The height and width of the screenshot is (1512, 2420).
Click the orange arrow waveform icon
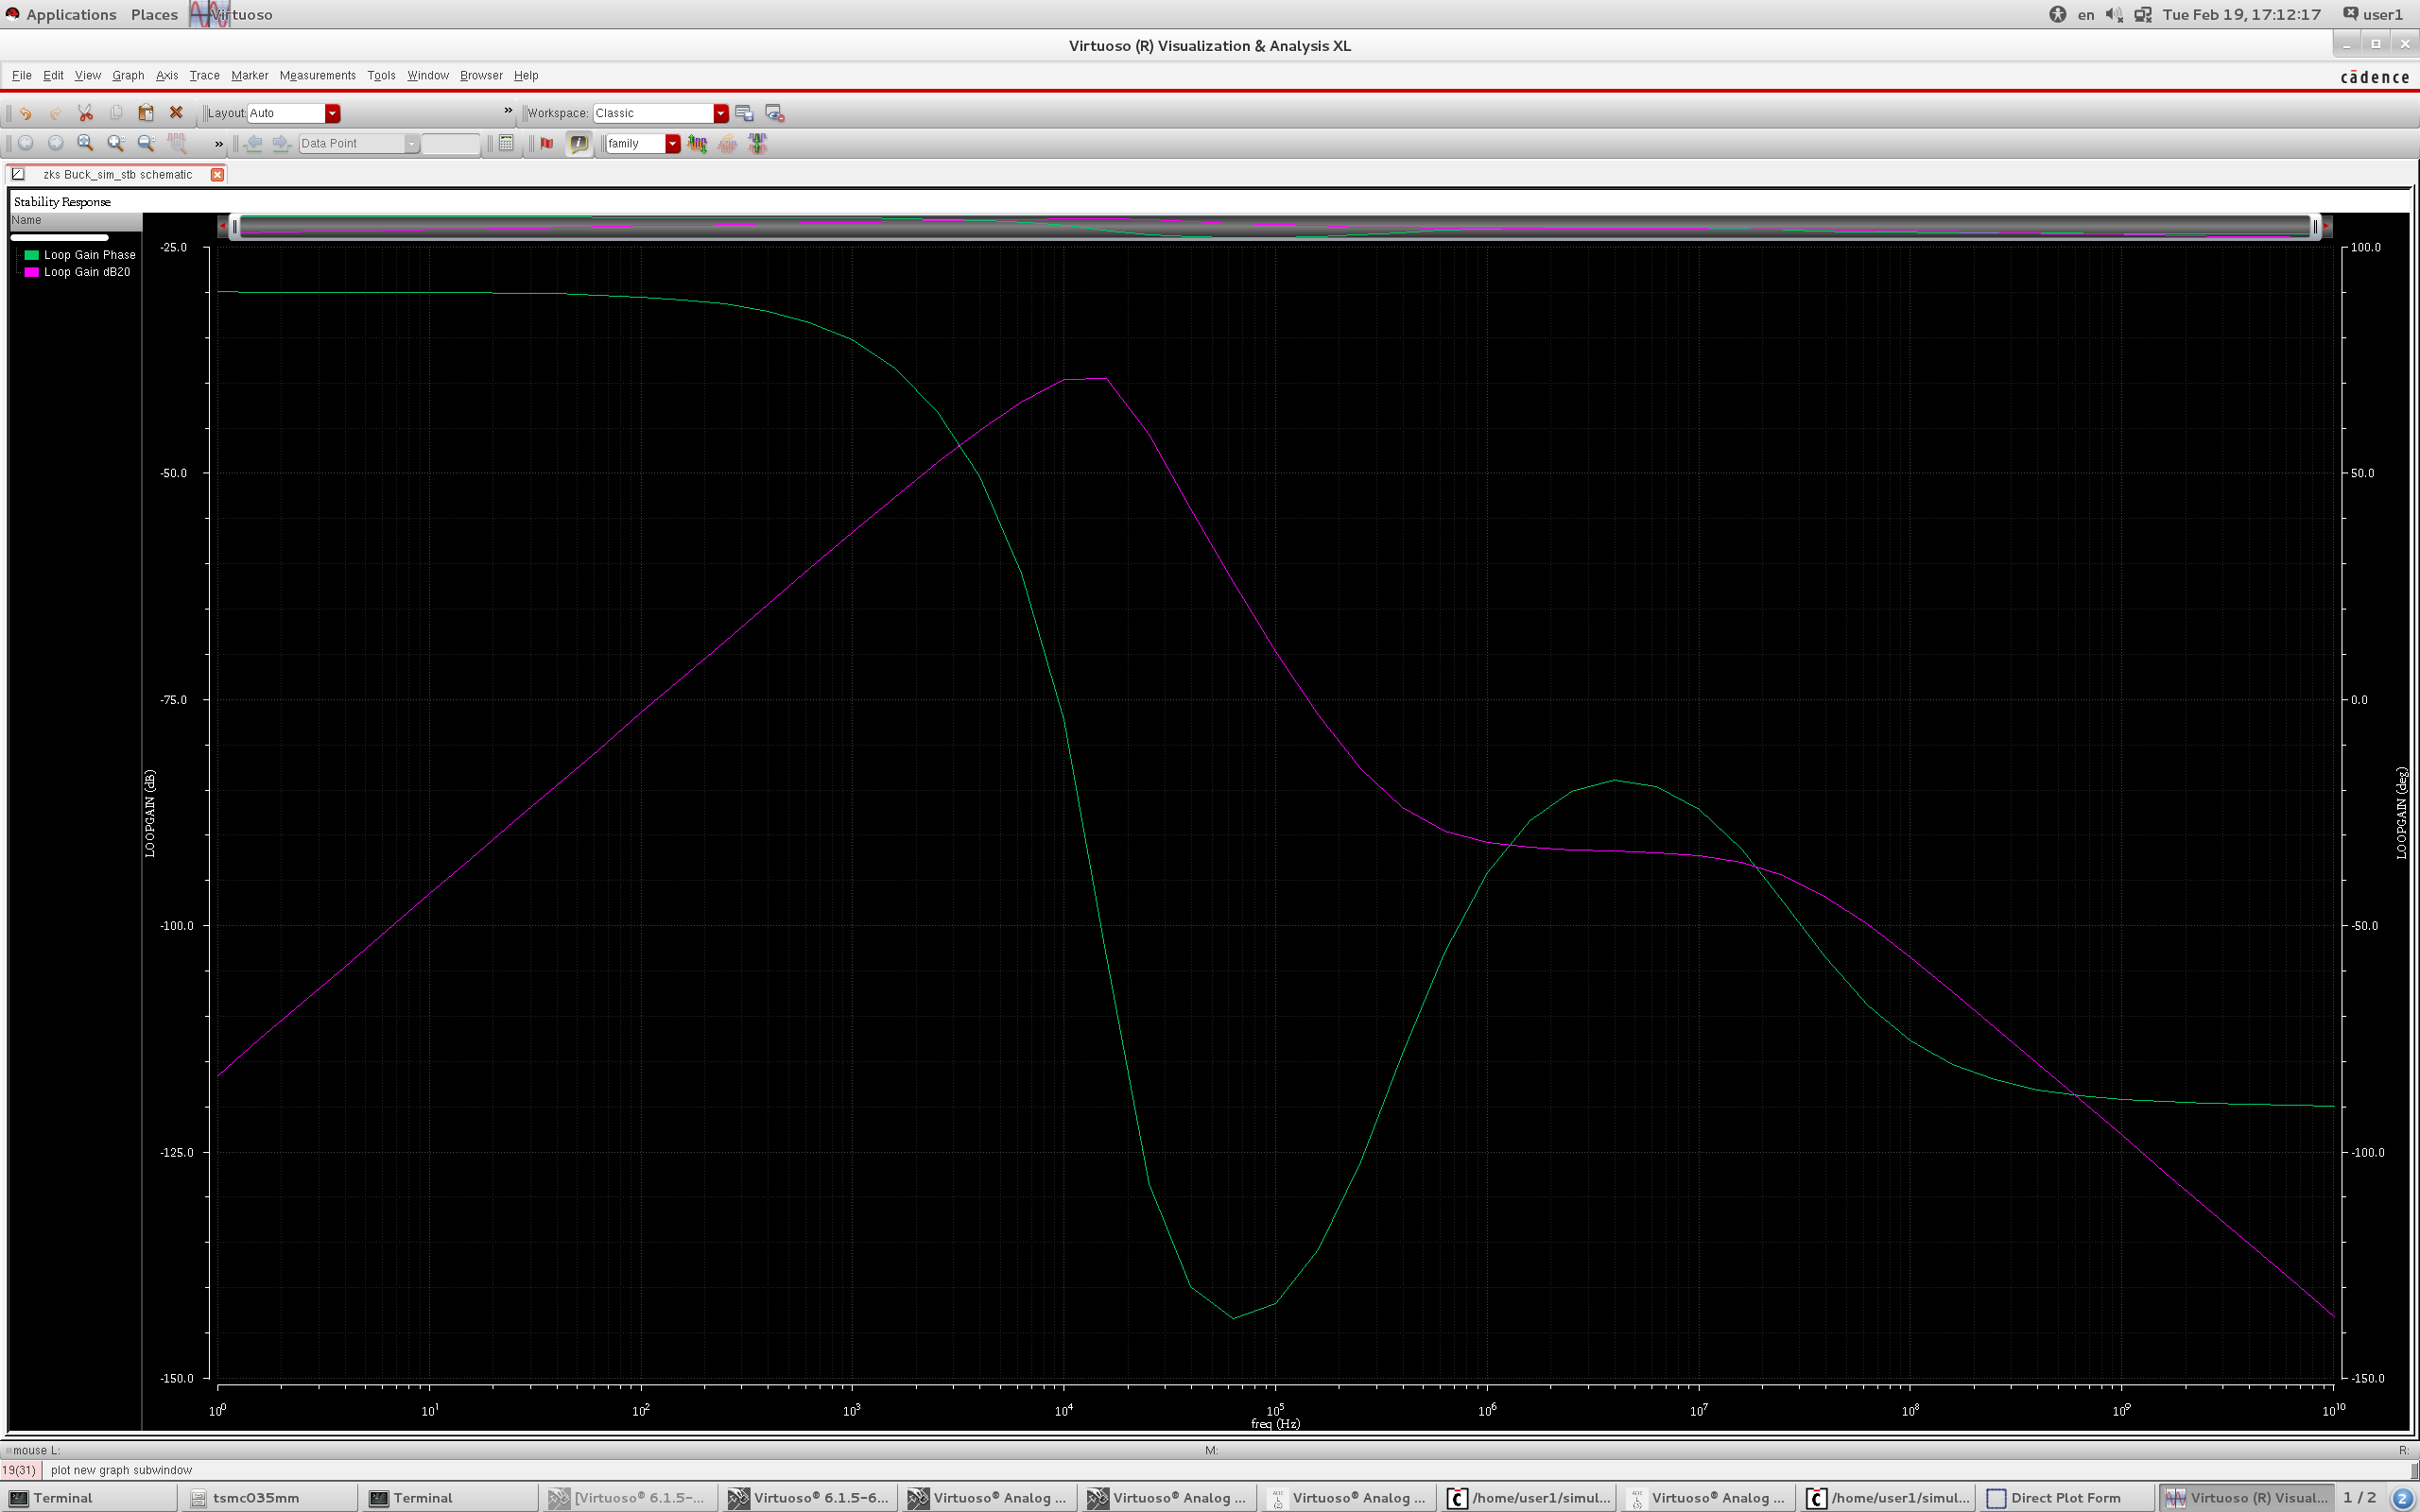pos(727,143)
